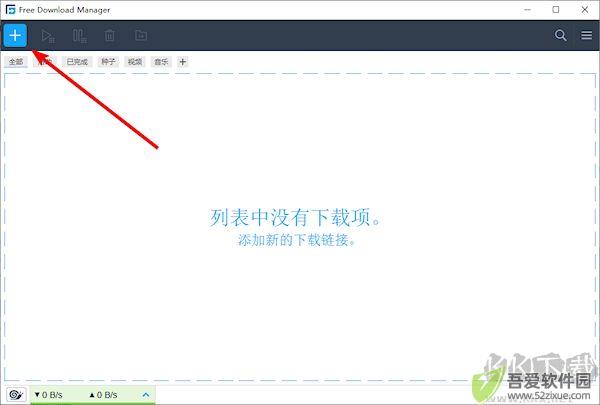Click the blue plus add download button
The height and width of the screenshot is (405, 600).
tap(15, 36)
